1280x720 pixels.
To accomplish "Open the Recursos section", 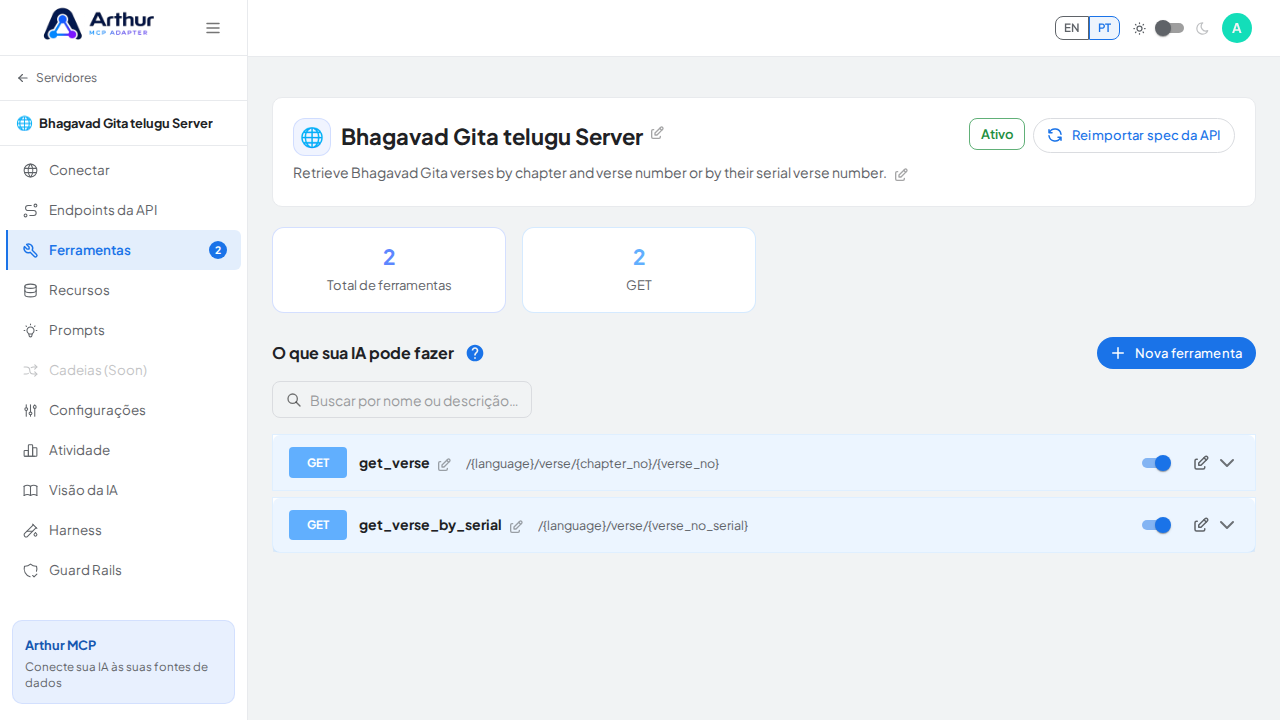I will [123, 290].
